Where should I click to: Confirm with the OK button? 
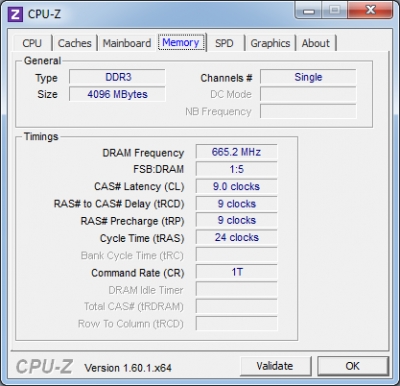tap(353, 366)
